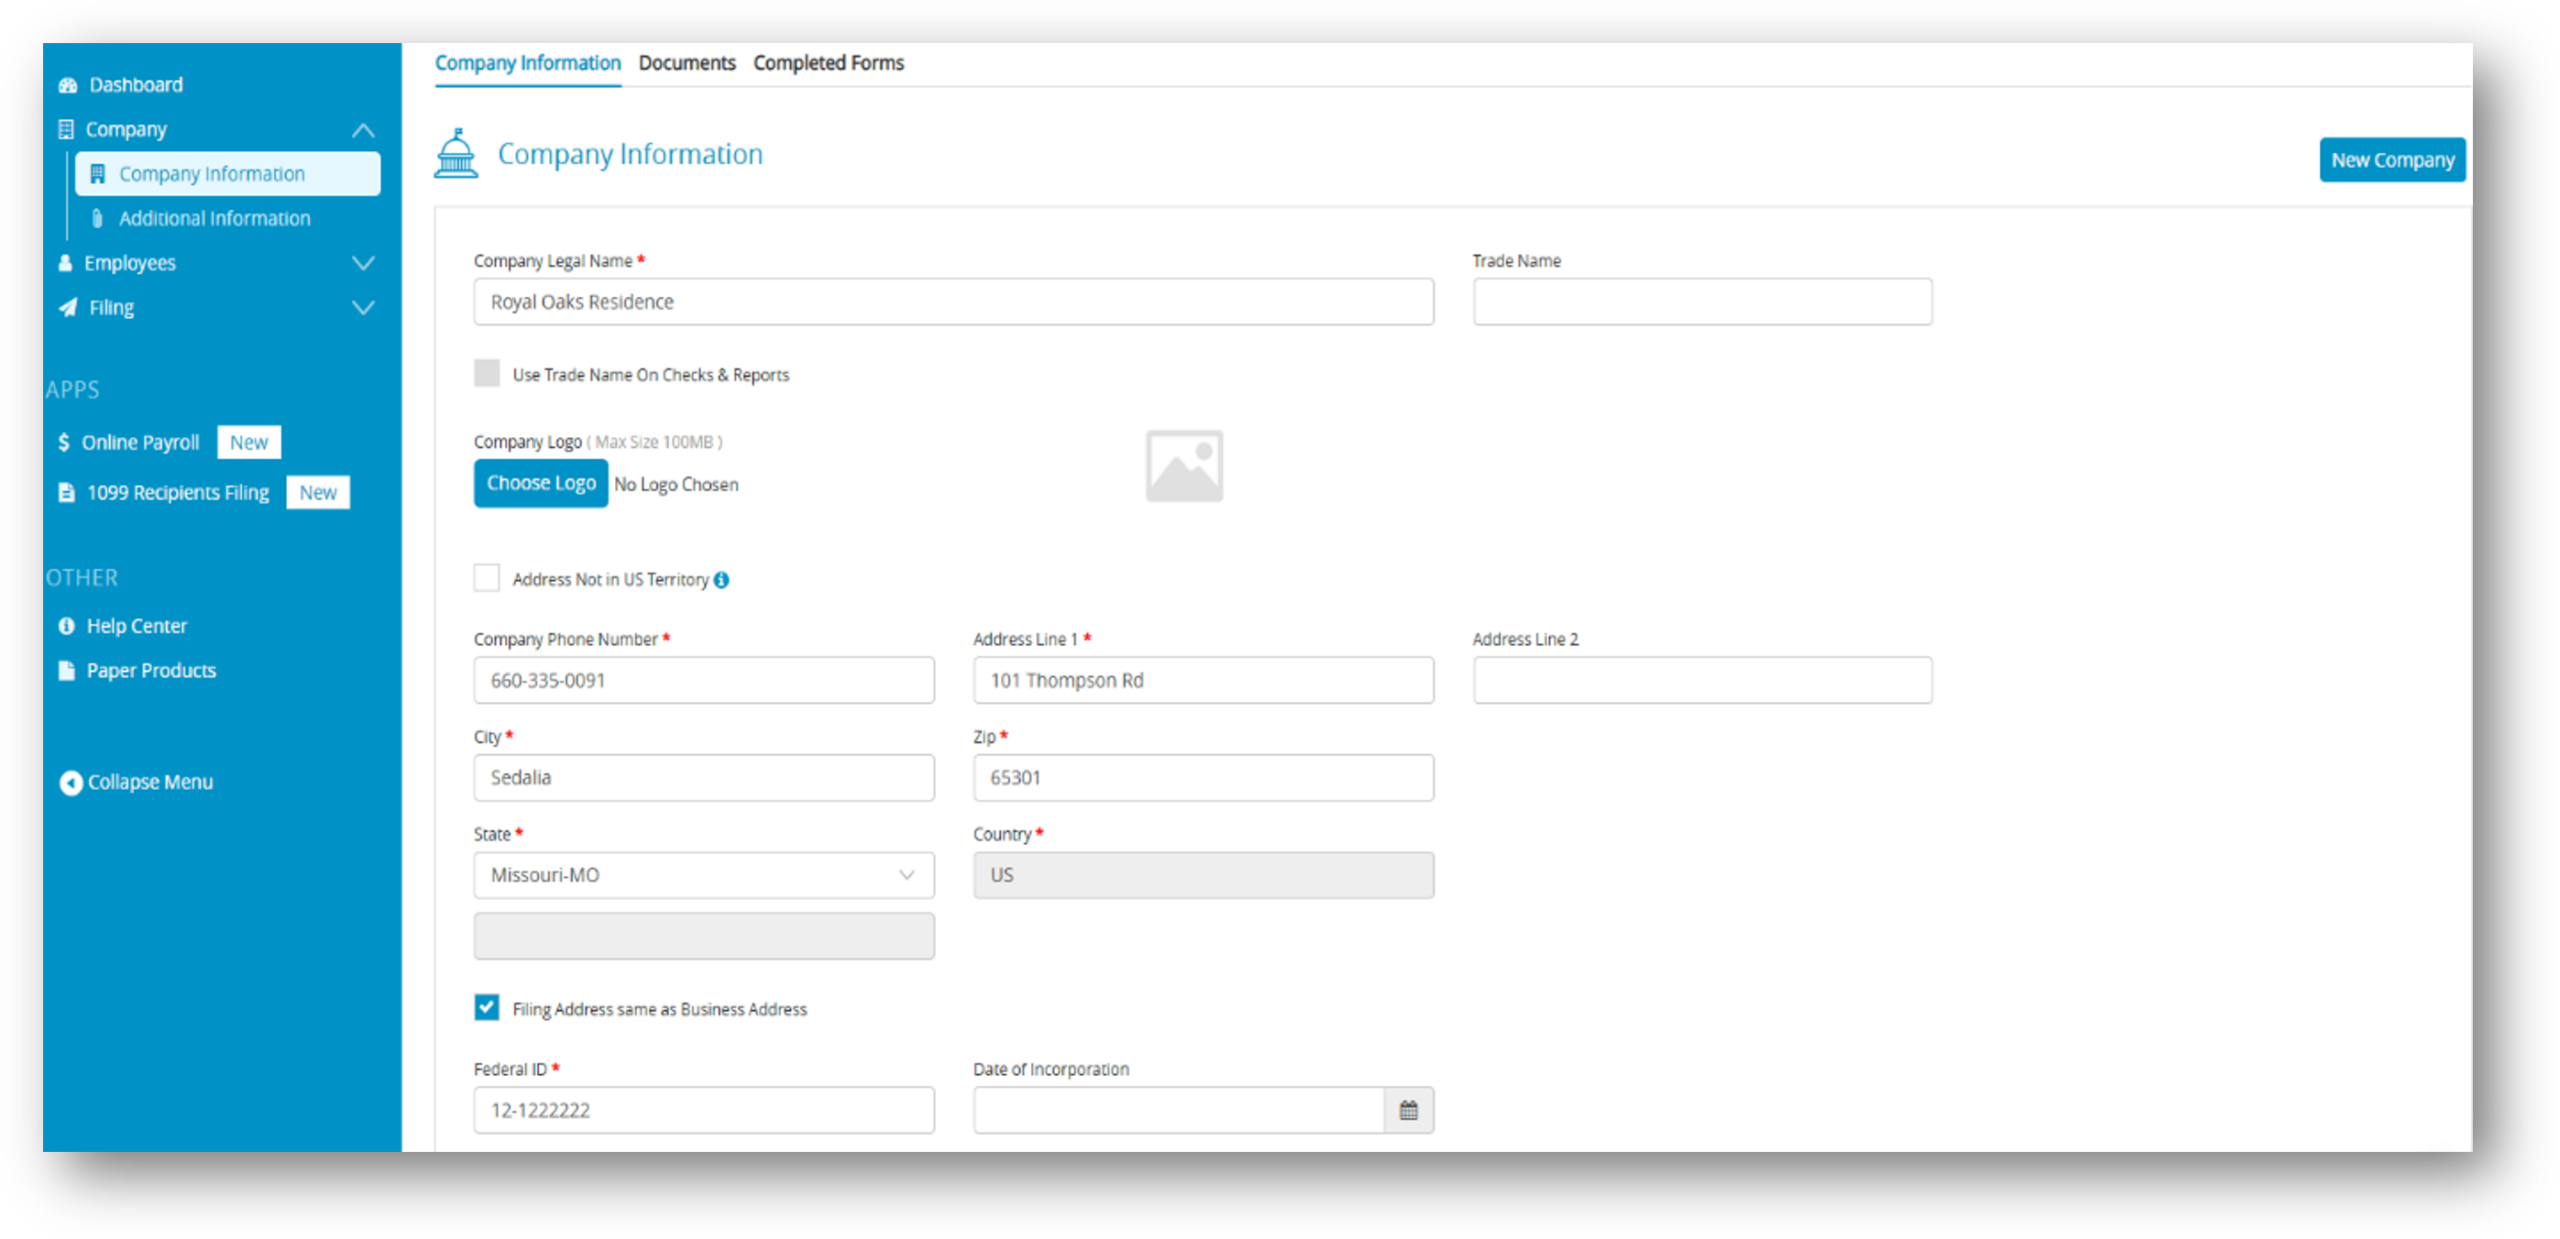Open Dashboard from the sidebar
Viewport: 2560px width, 1239px height.
136,85
